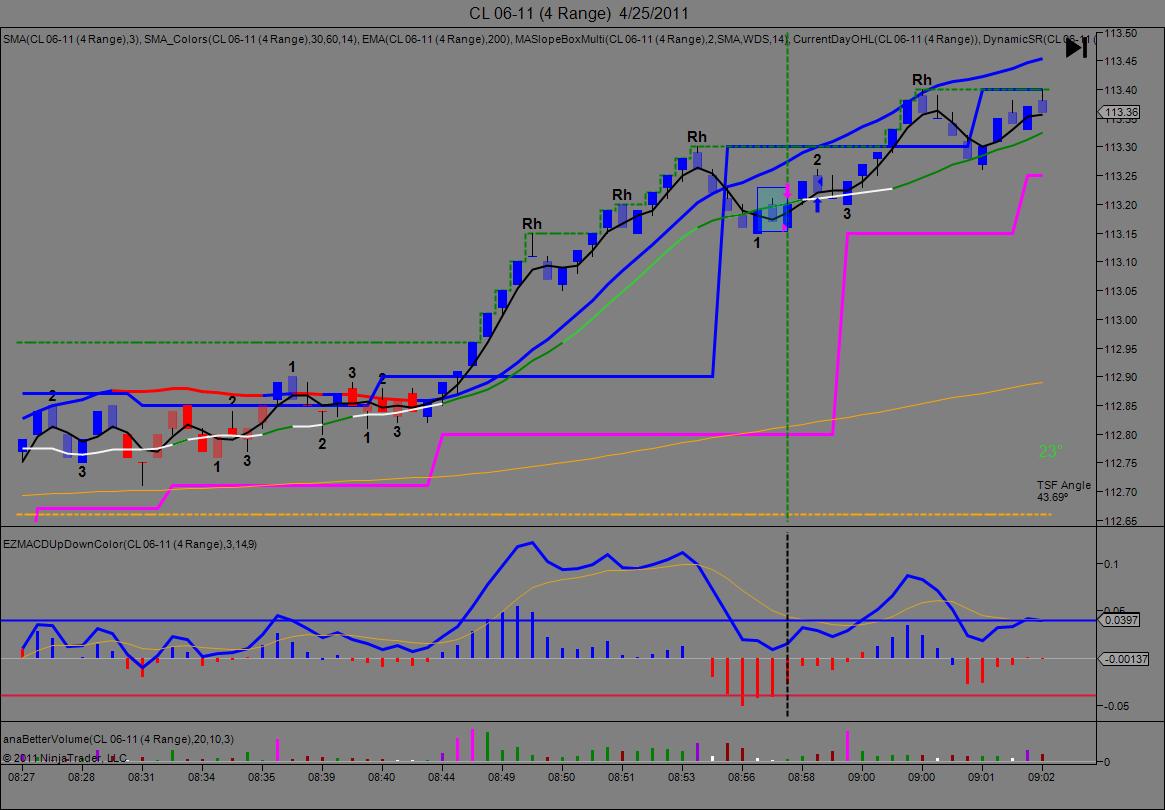
Task: Click the 08:53 time axis label
Action: point(681,777)
